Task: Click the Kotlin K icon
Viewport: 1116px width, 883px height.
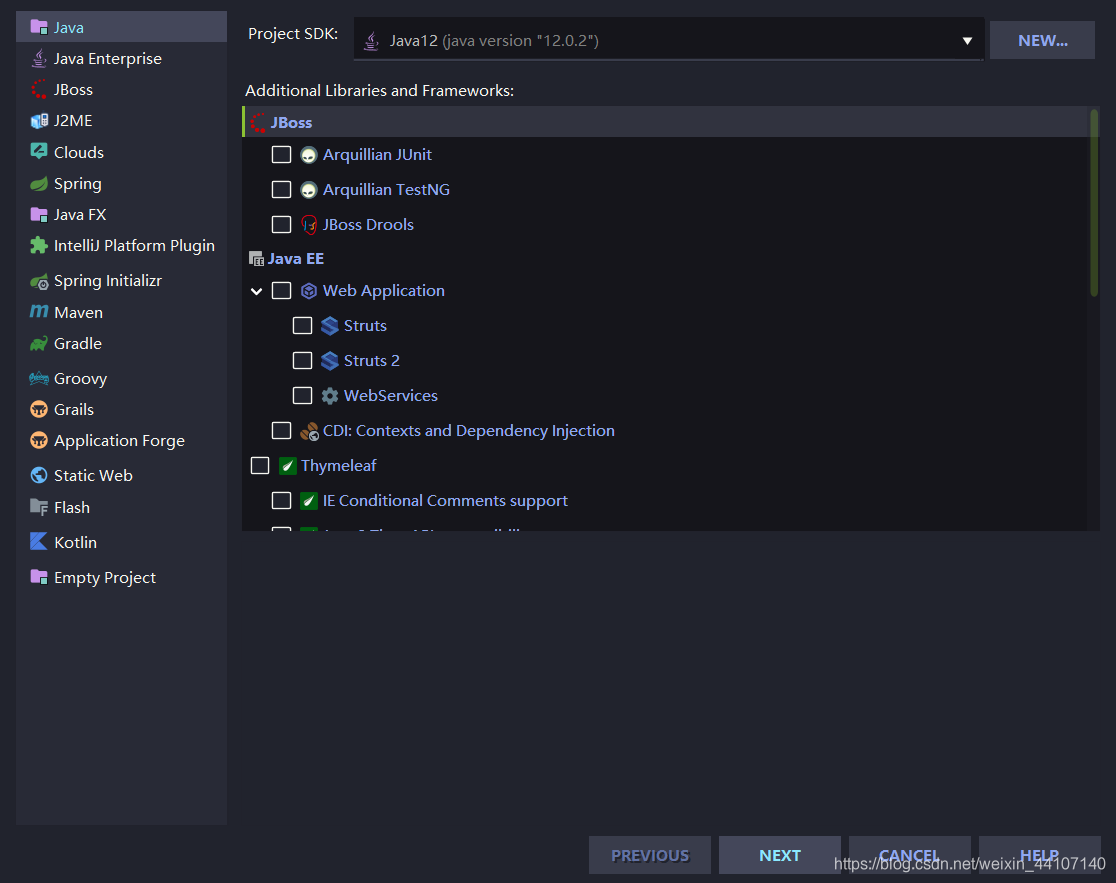Action: click(x=39, y=542)
